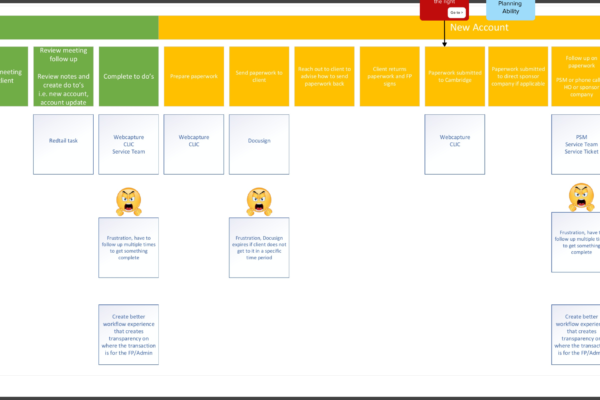Click the angry emoji below the Docusign box

click(x=259, y=201)
